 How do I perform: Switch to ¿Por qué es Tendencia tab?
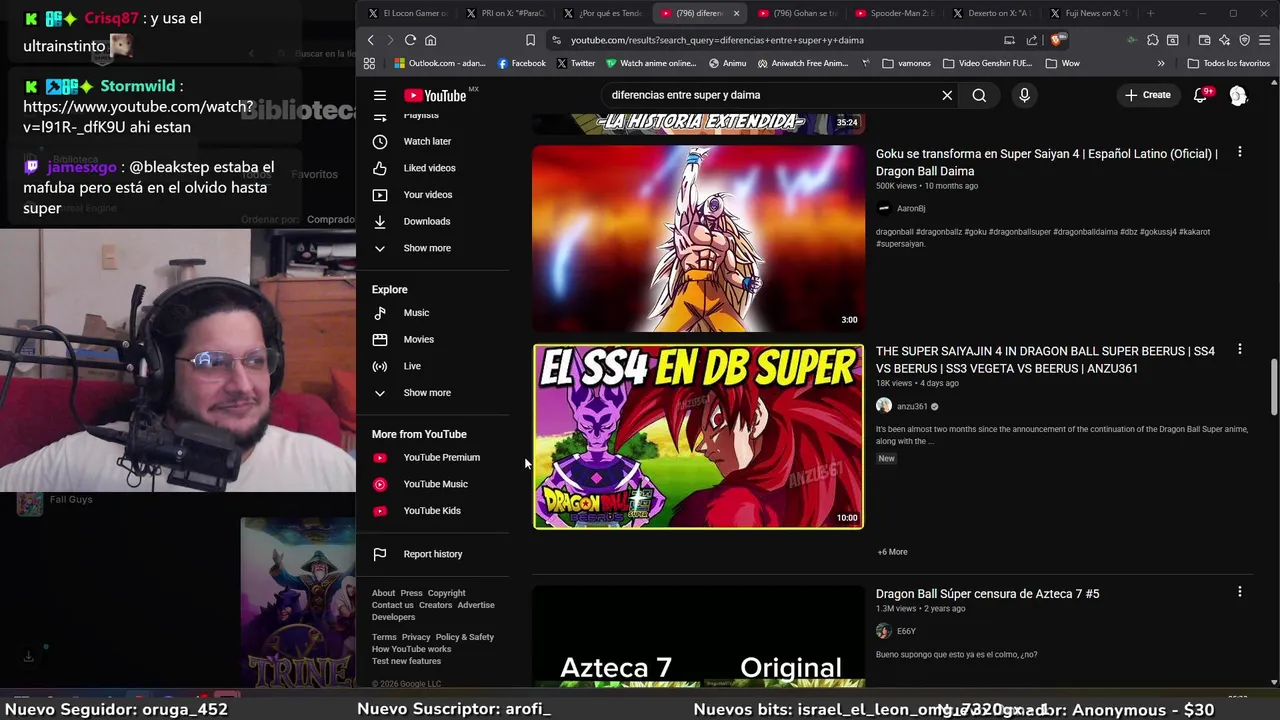coord(603,13)
